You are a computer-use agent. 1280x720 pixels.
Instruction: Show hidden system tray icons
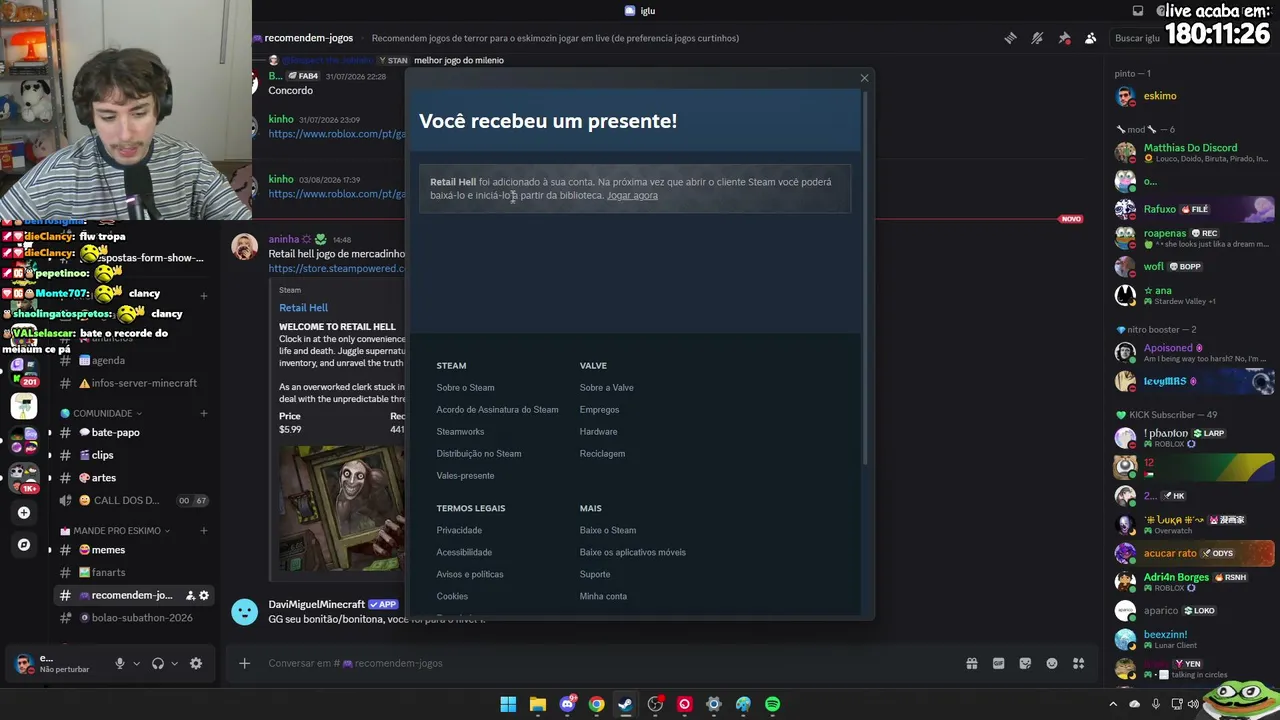click(x=1113, y=704)
